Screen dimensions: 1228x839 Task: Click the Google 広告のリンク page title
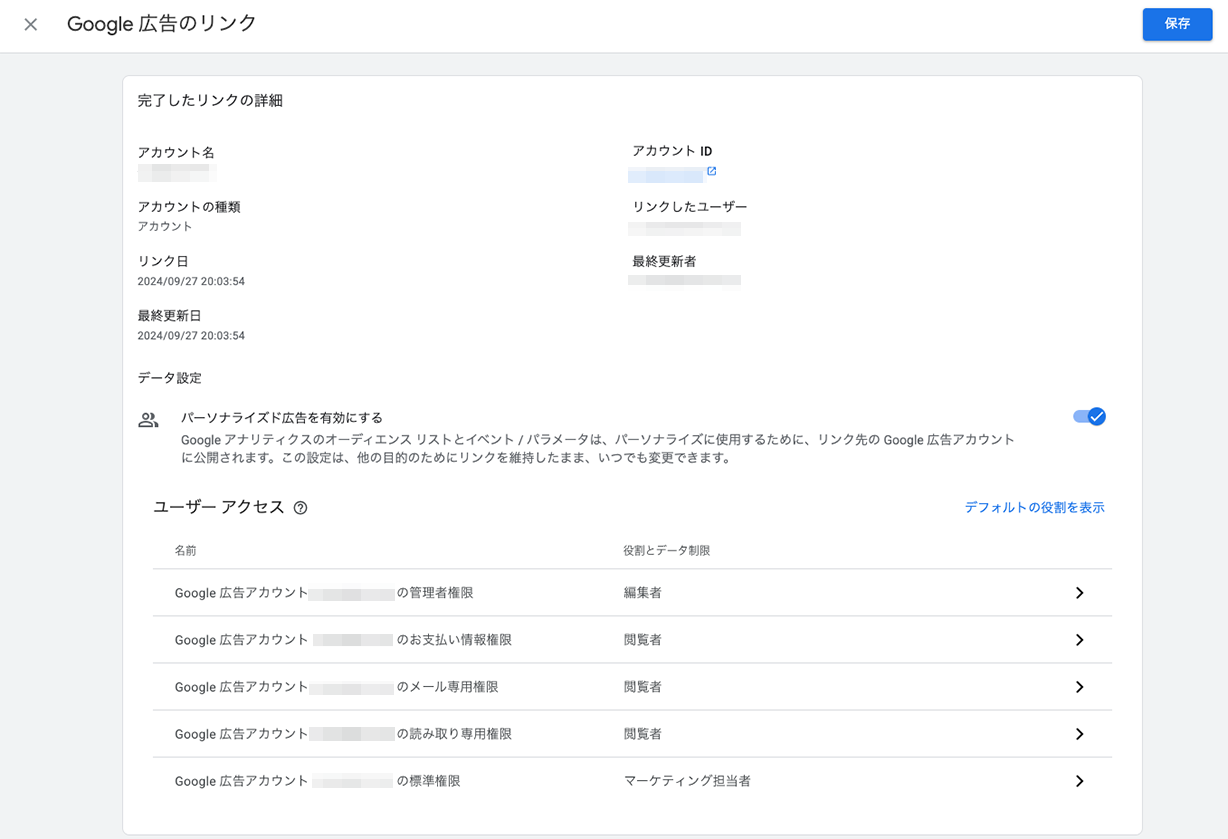(x=162, y=24)
